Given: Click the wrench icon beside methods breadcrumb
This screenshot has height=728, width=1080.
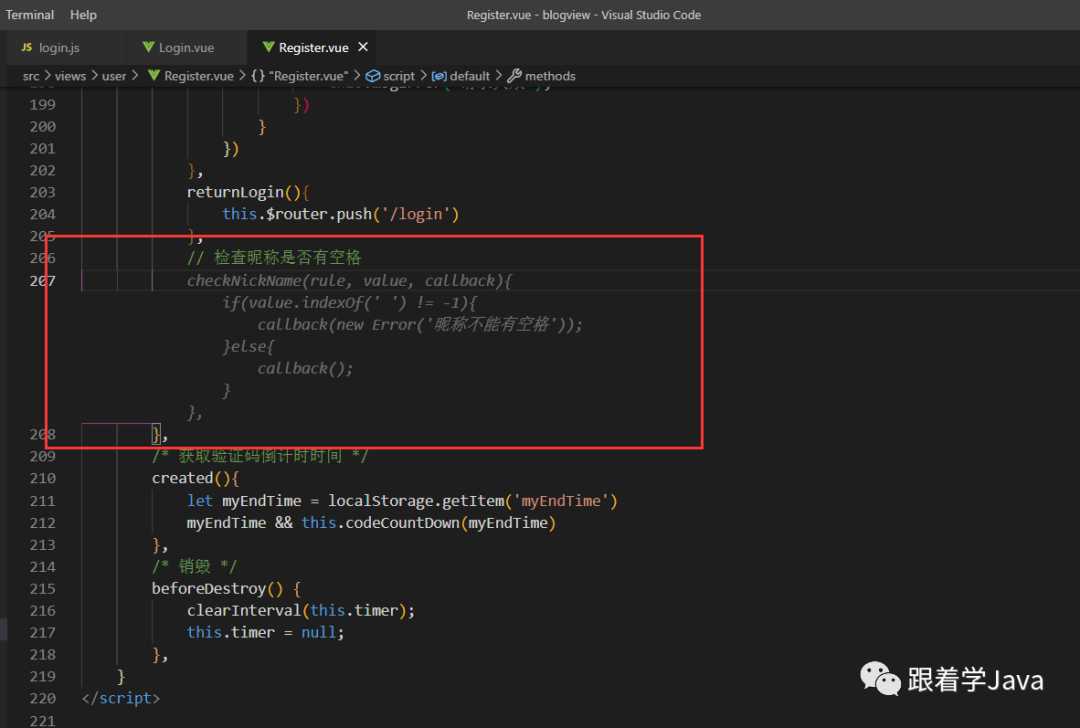Looking at the screenshot, I should click(515, 76).
